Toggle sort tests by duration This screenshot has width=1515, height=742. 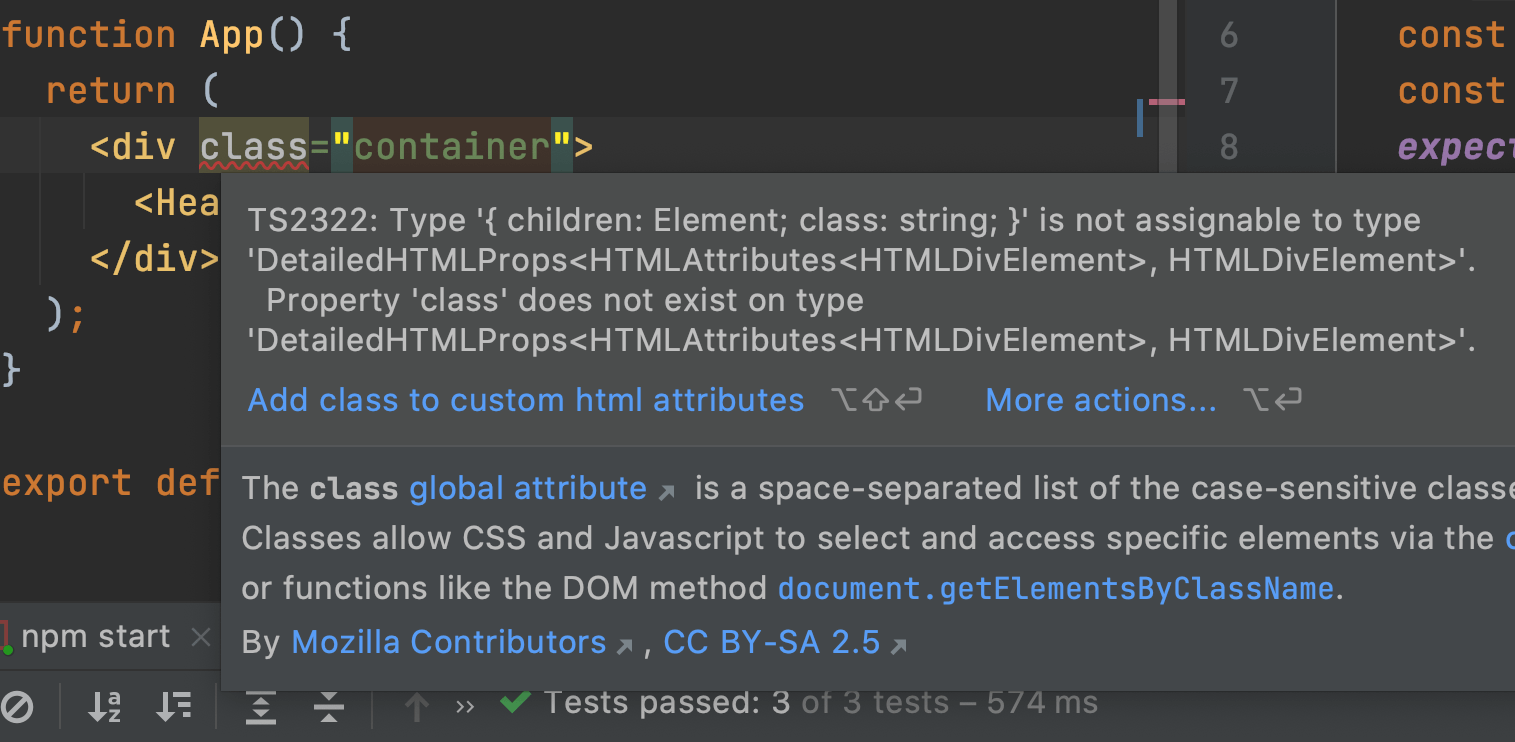(x=174, y=706)
